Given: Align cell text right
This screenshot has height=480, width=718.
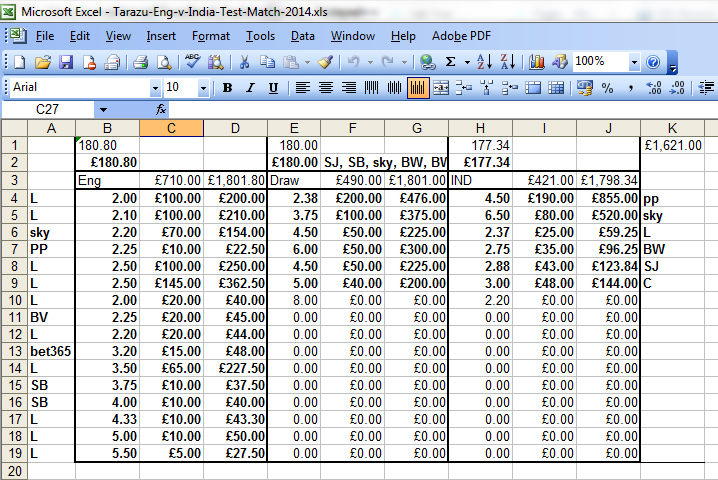Looking at the screenshot, I should click(x=348, y=88).
